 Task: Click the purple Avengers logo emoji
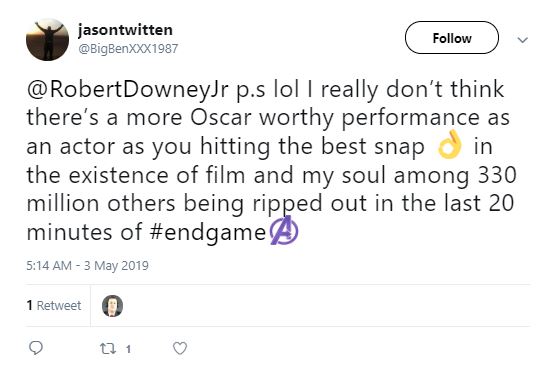coord(284,231)
